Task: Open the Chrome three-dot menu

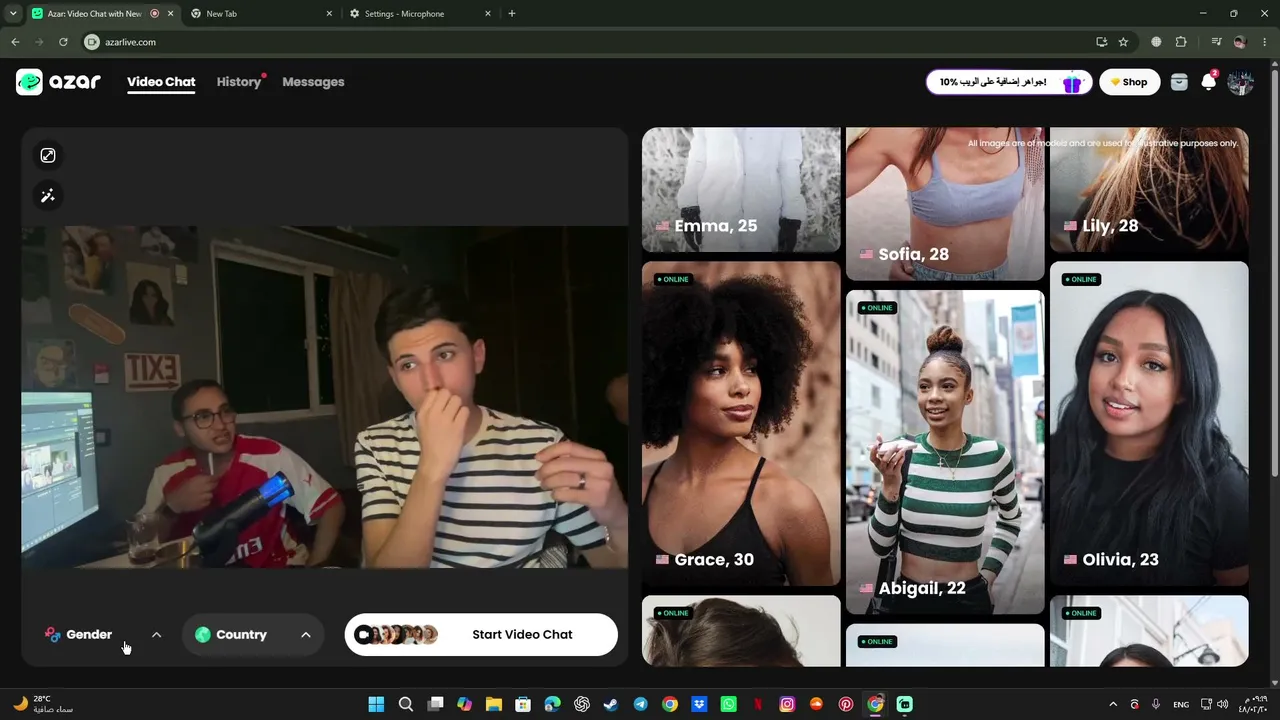Action: coord(1263,42)
